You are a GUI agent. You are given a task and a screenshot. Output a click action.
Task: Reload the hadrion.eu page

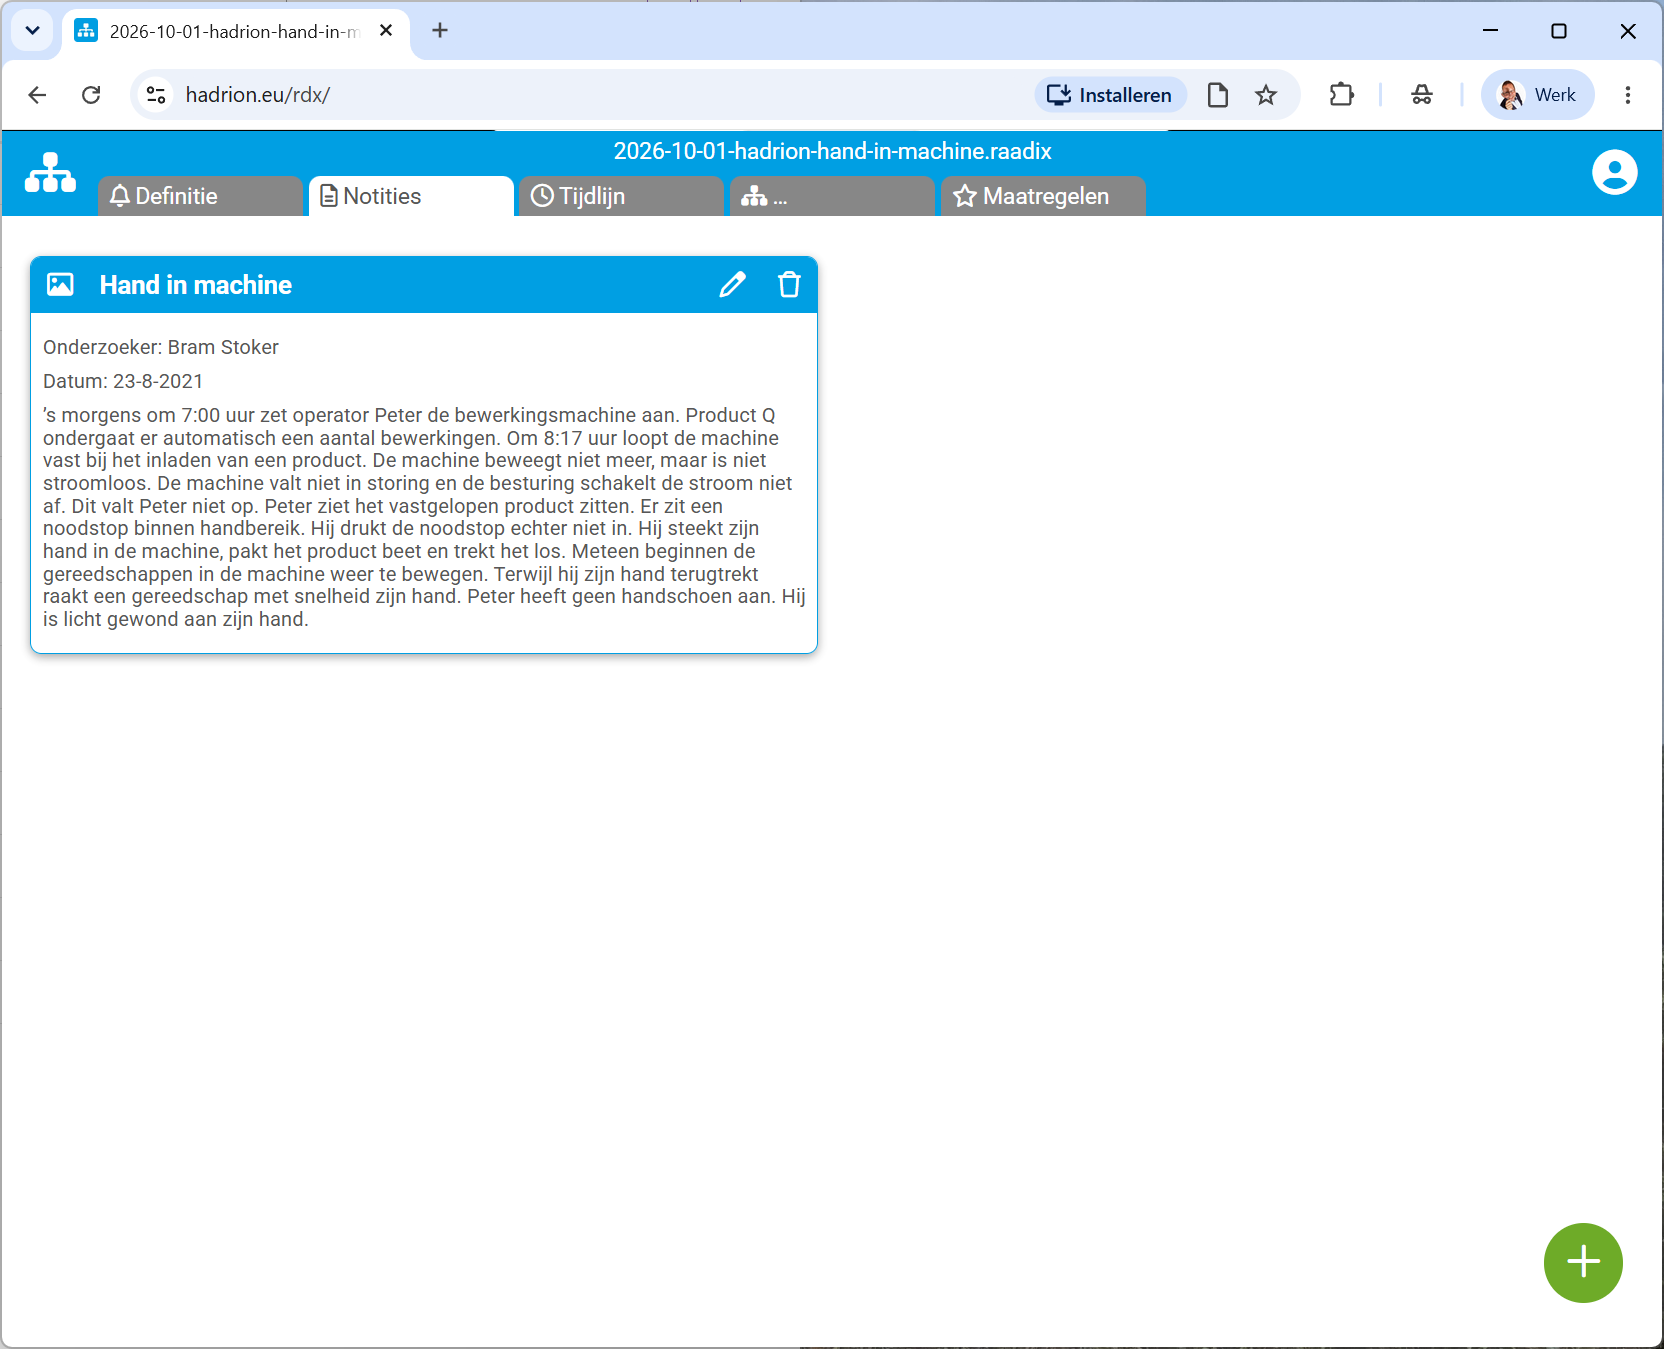click(91, 95)
